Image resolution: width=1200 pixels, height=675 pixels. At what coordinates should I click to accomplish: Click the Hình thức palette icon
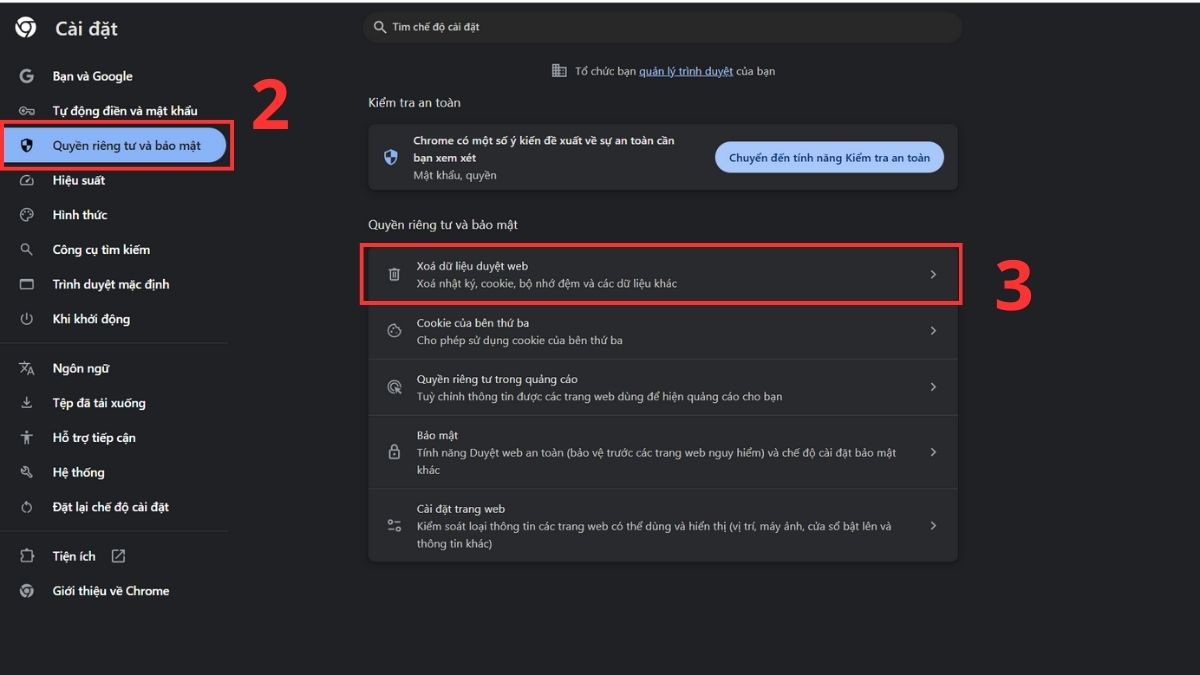point(27,215)
